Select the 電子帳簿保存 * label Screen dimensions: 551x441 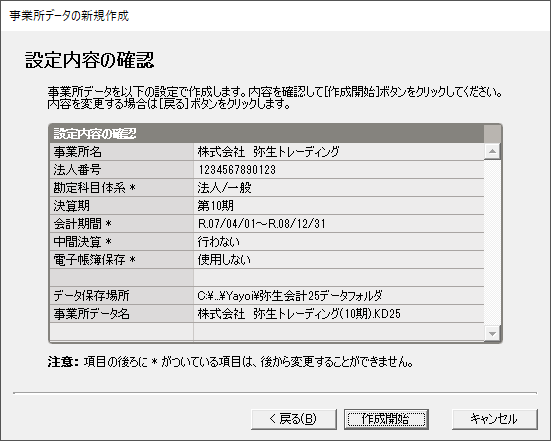pyautogui.click(x=94, y=260)
